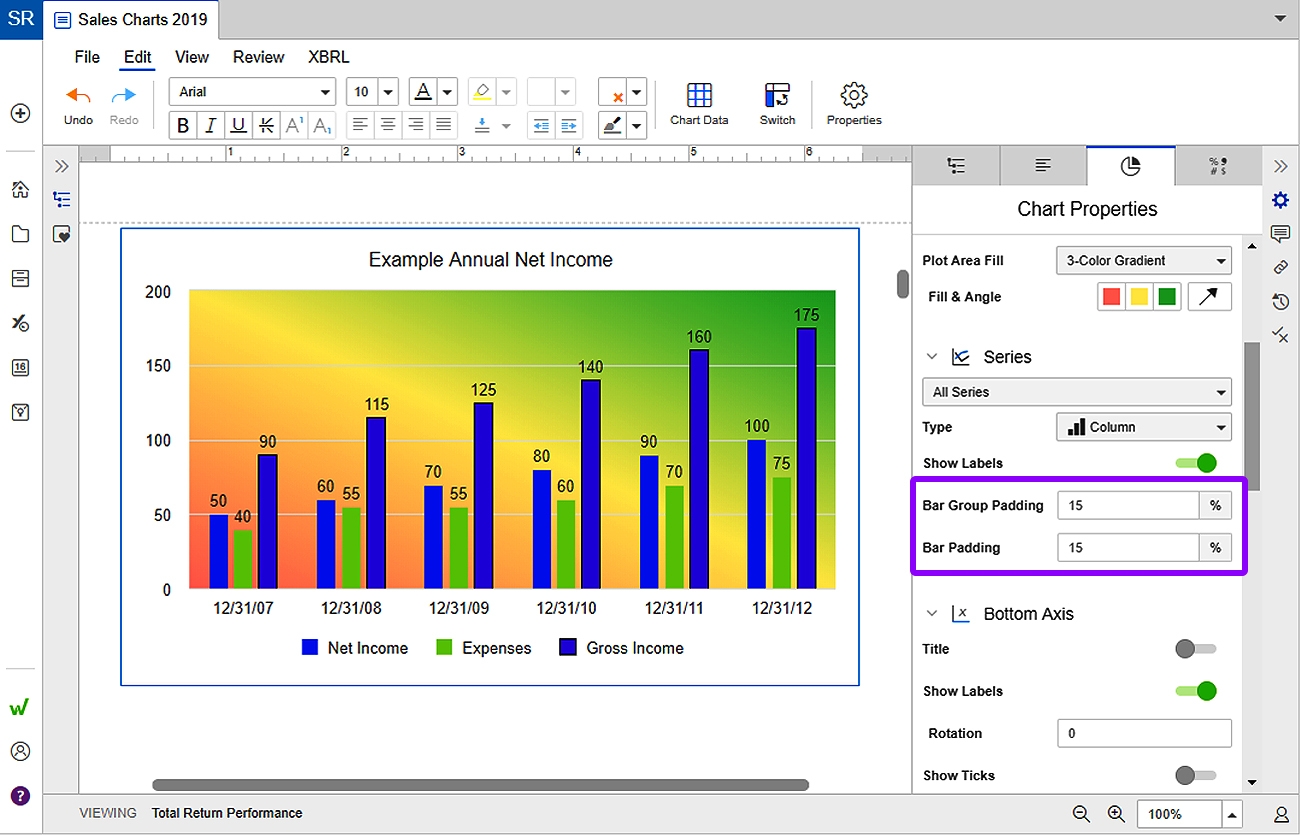This screenshot has width=1300, height=835.
Task: Toggle Show Labels for All Series
Action: click(x=1196, y=463)
